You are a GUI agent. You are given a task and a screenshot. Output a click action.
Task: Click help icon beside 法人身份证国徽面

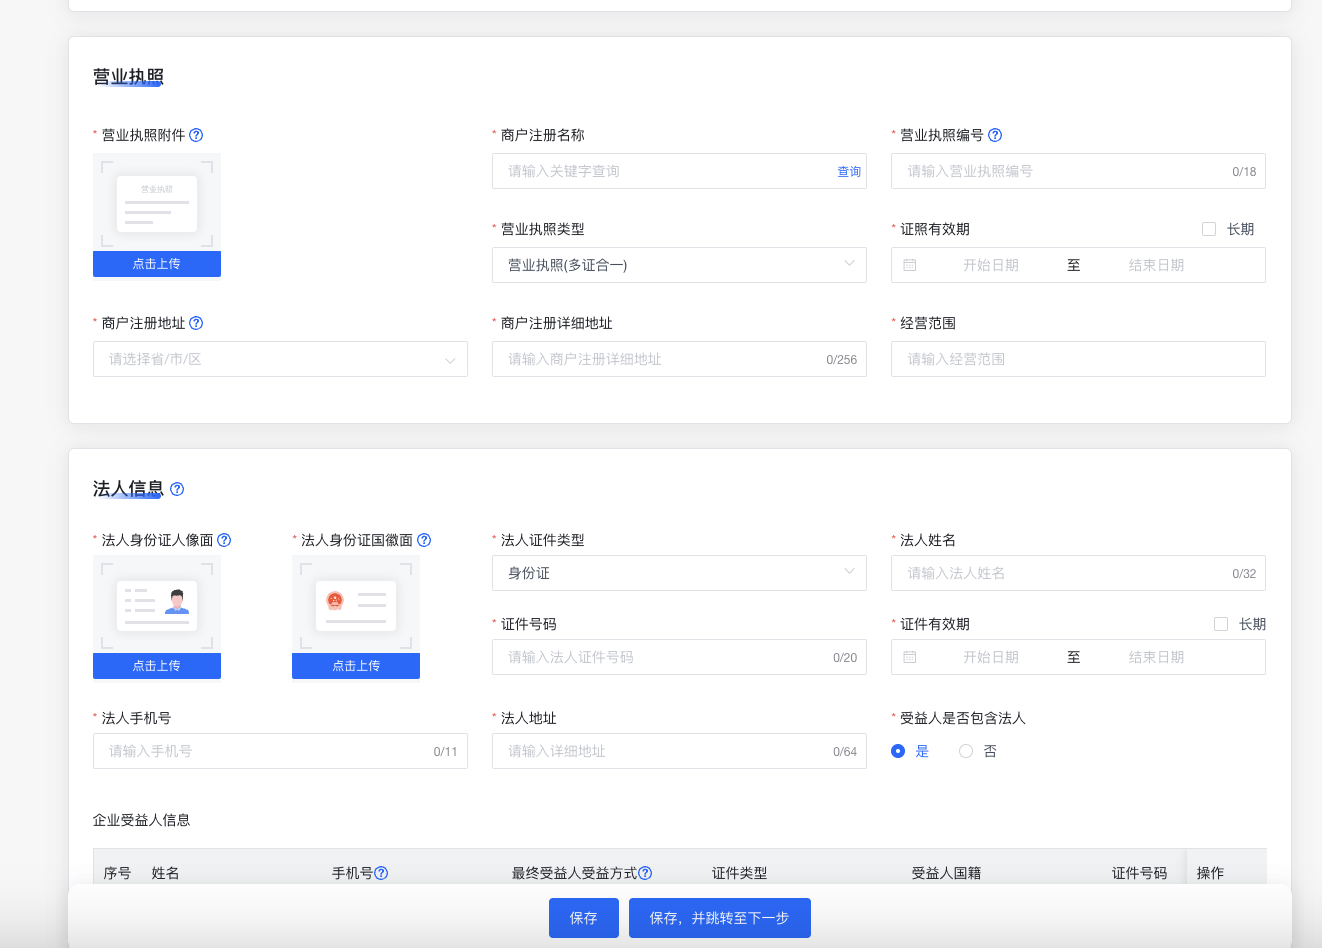(x=424, y=540)
